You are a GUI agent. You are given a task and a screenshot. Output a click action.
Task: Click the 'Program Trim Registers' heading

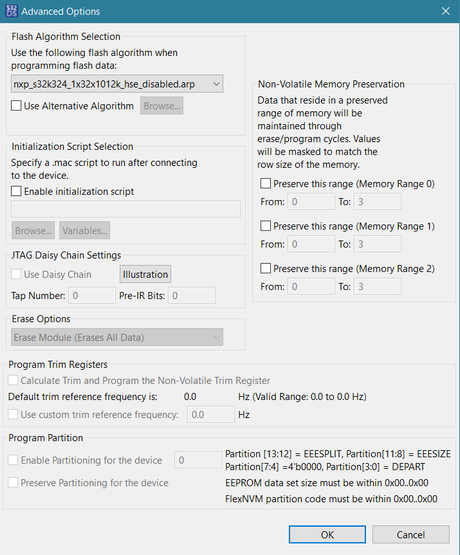point(58,365)
